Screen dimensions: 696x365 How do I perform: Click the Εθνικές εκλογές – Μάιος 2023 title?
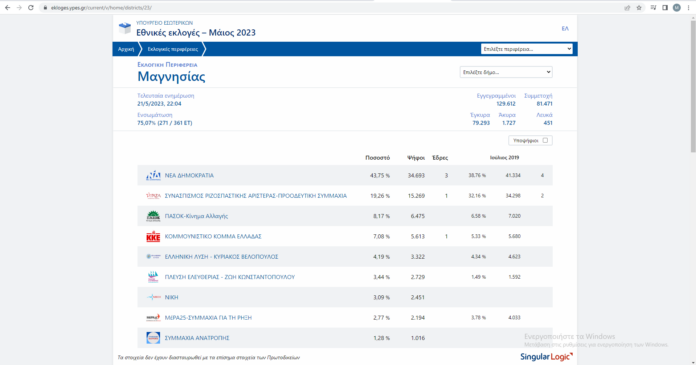(x=196, y=32)
